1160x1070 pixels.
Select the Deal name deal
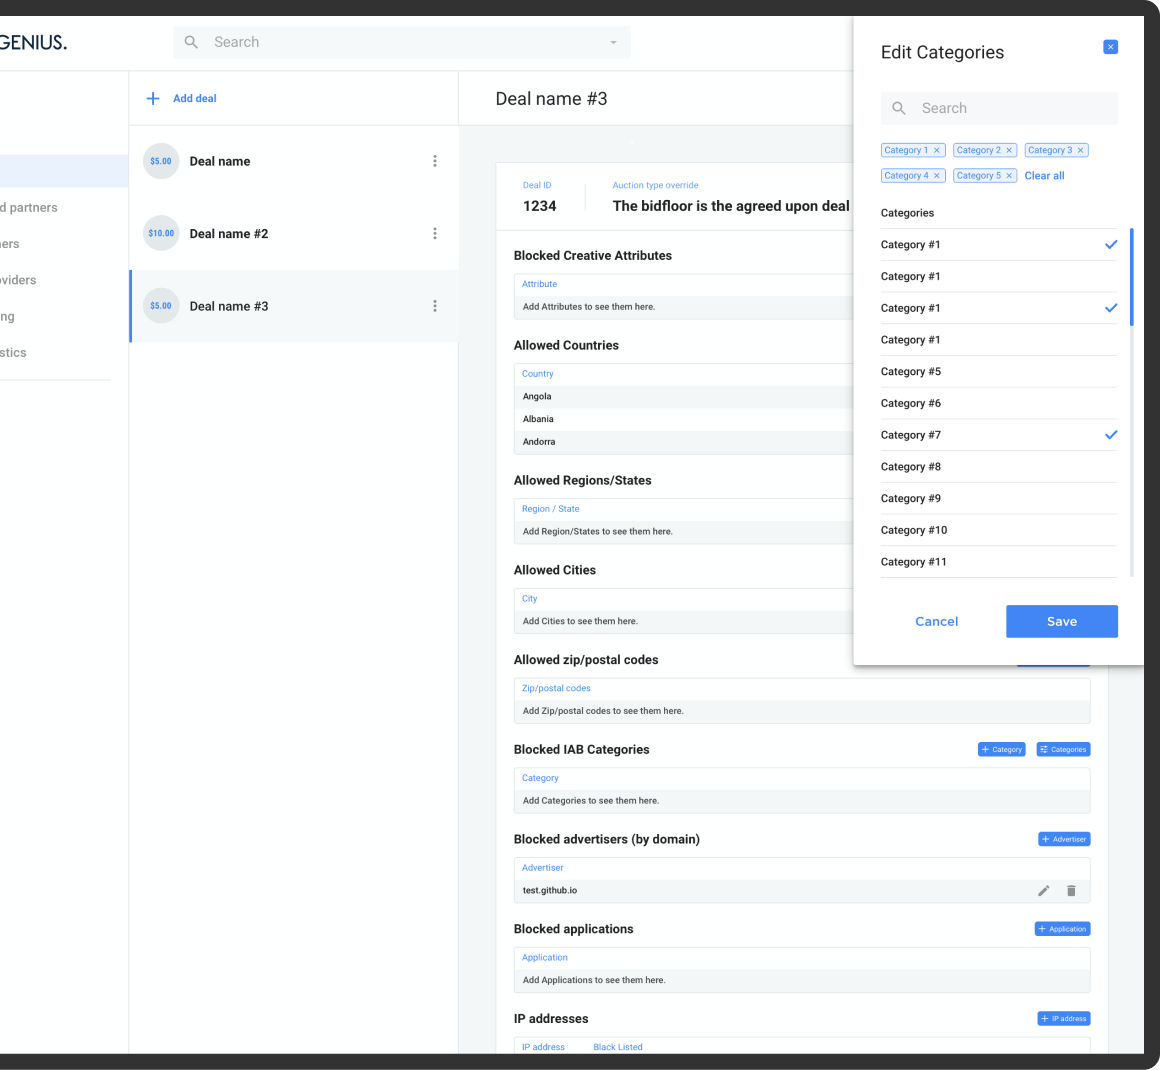point(294,161)
